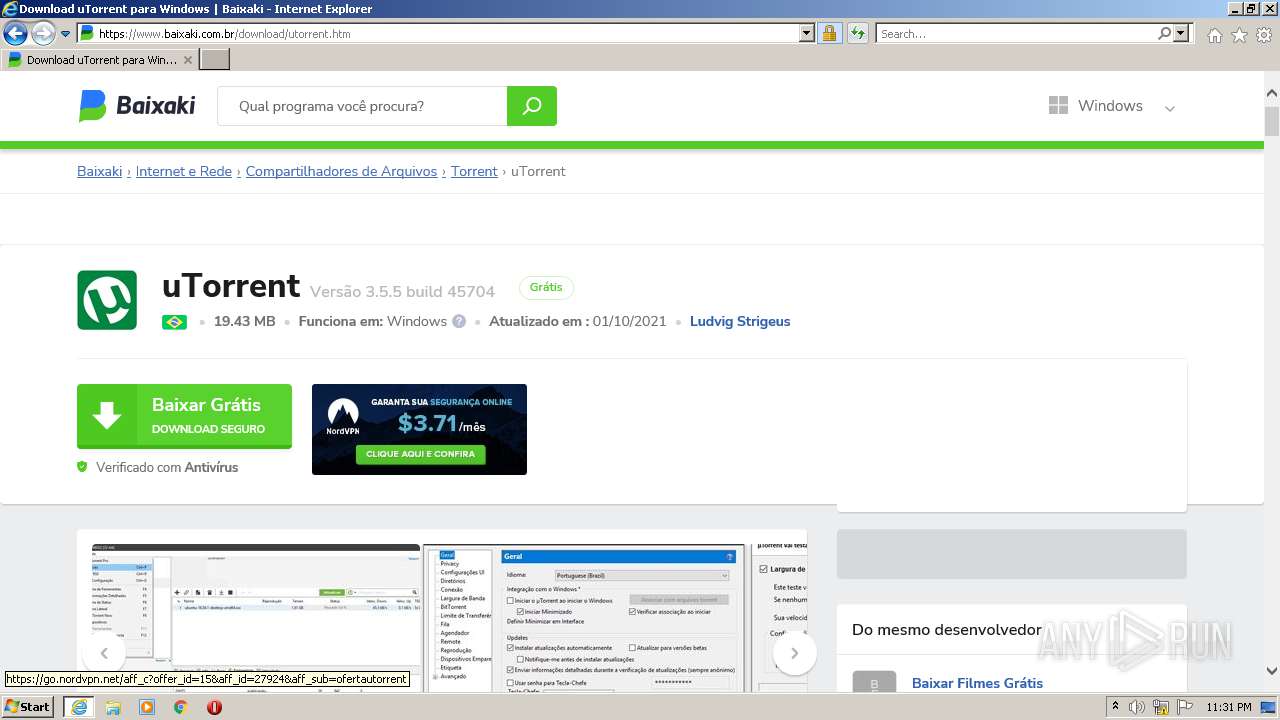The image size is (1280, 720).
Task: Open the search provider dropdown arrow
Action: 1181,34
